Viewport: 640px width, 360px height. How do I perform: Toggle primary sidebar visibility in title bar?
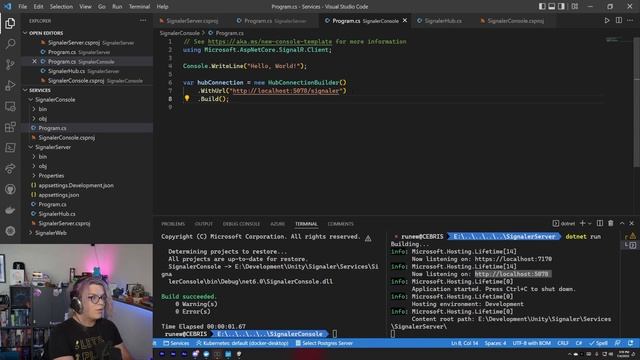(542, 7)
